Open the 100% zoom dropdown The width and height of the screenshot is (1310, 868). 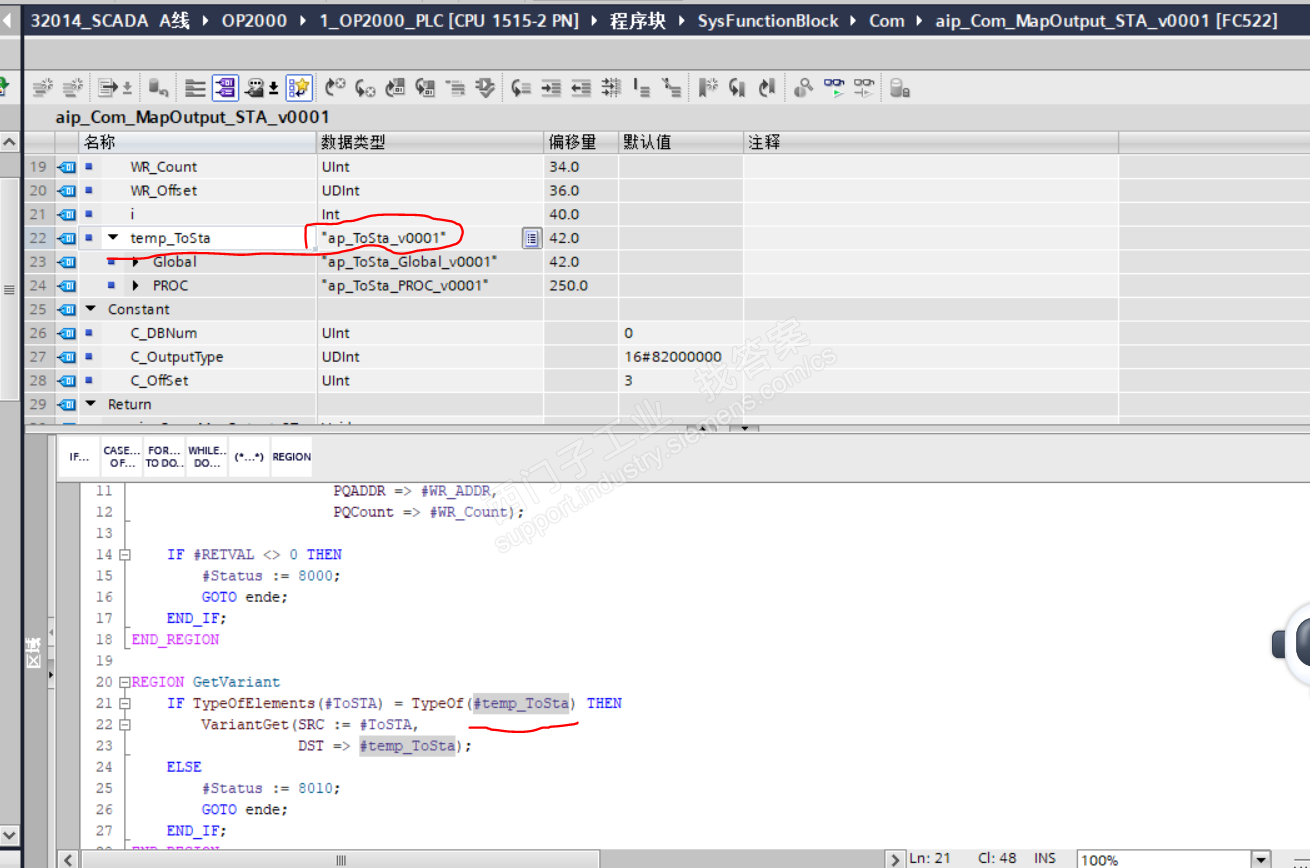point(1261,859)
